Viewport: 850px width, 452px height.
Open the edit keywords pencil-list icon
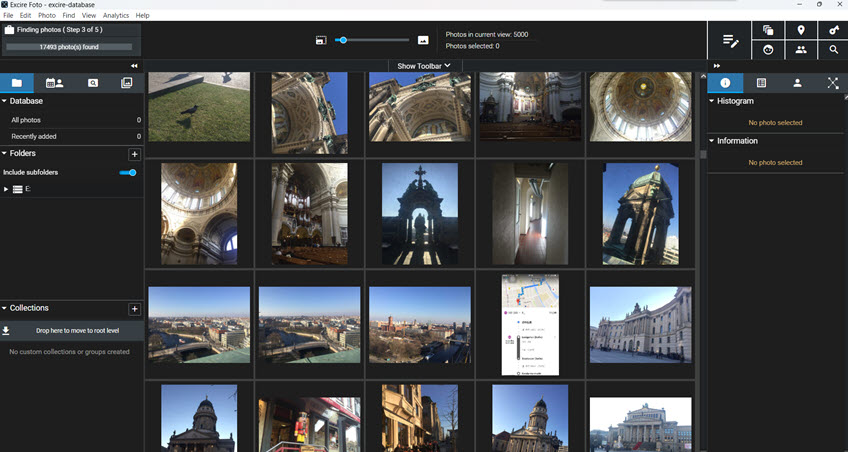click(x=730, y=41)
